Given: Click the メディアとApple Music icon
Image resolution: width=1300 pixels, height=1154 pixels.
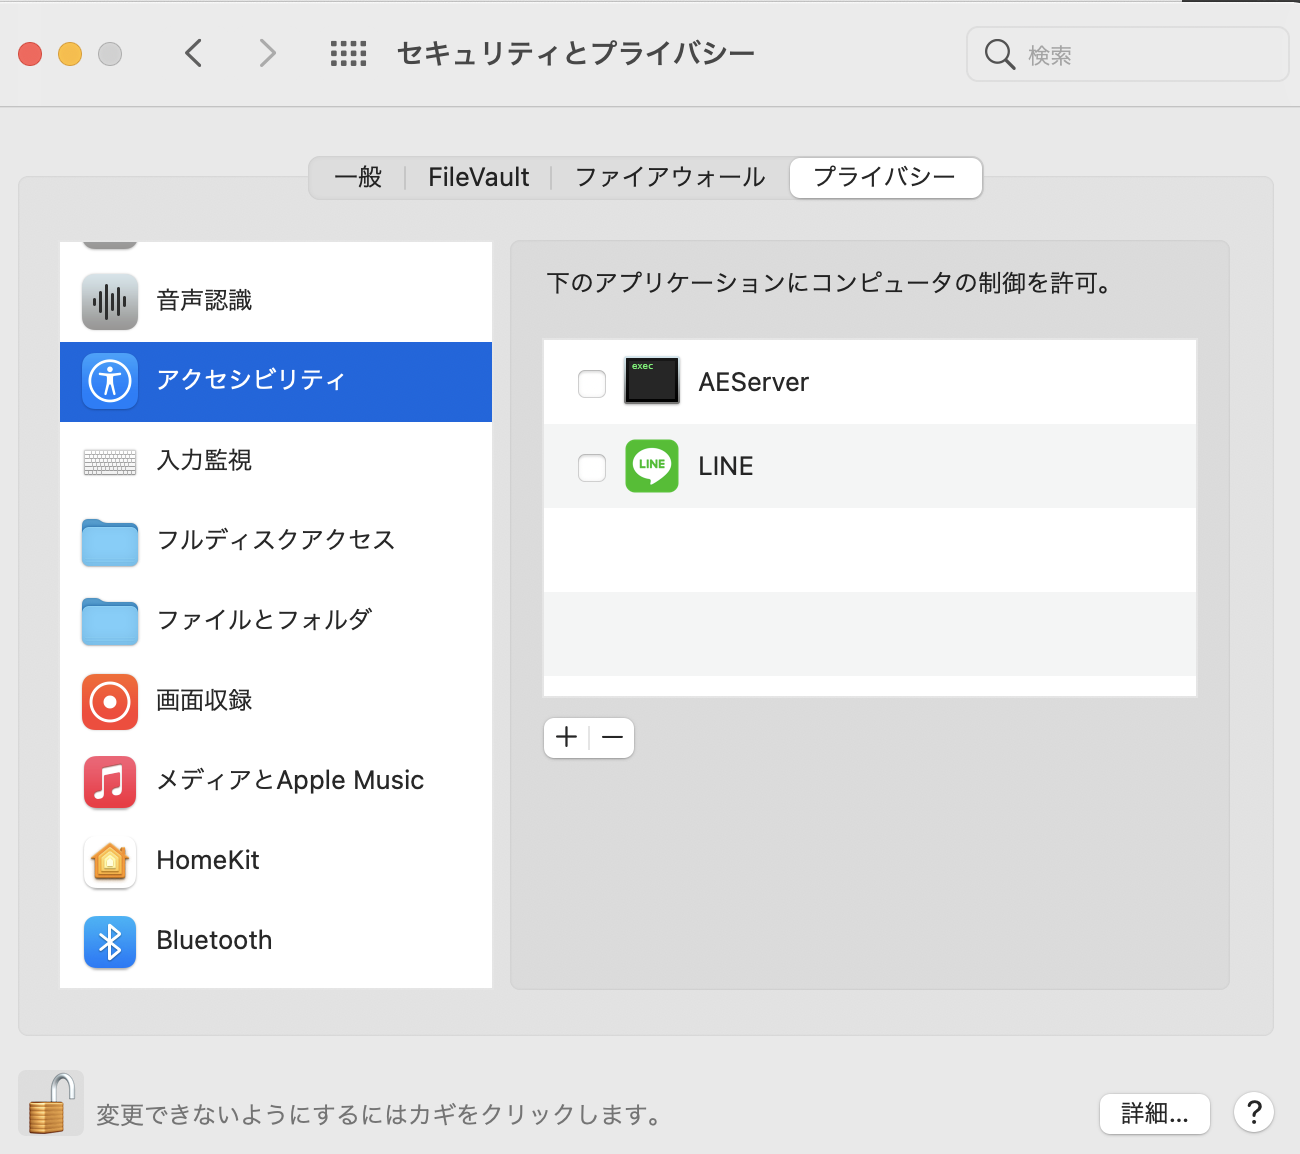Looking at the screenshot, I should [x=110, y=781].
